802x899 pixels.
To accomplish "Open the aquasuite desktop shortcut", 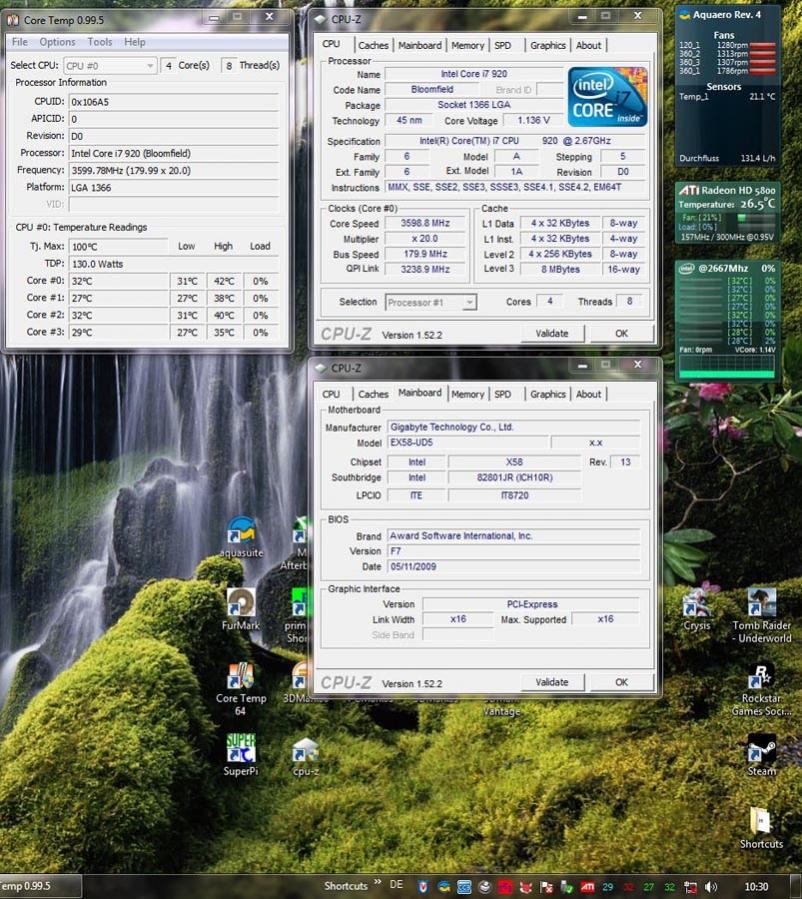I will point(241,537).
